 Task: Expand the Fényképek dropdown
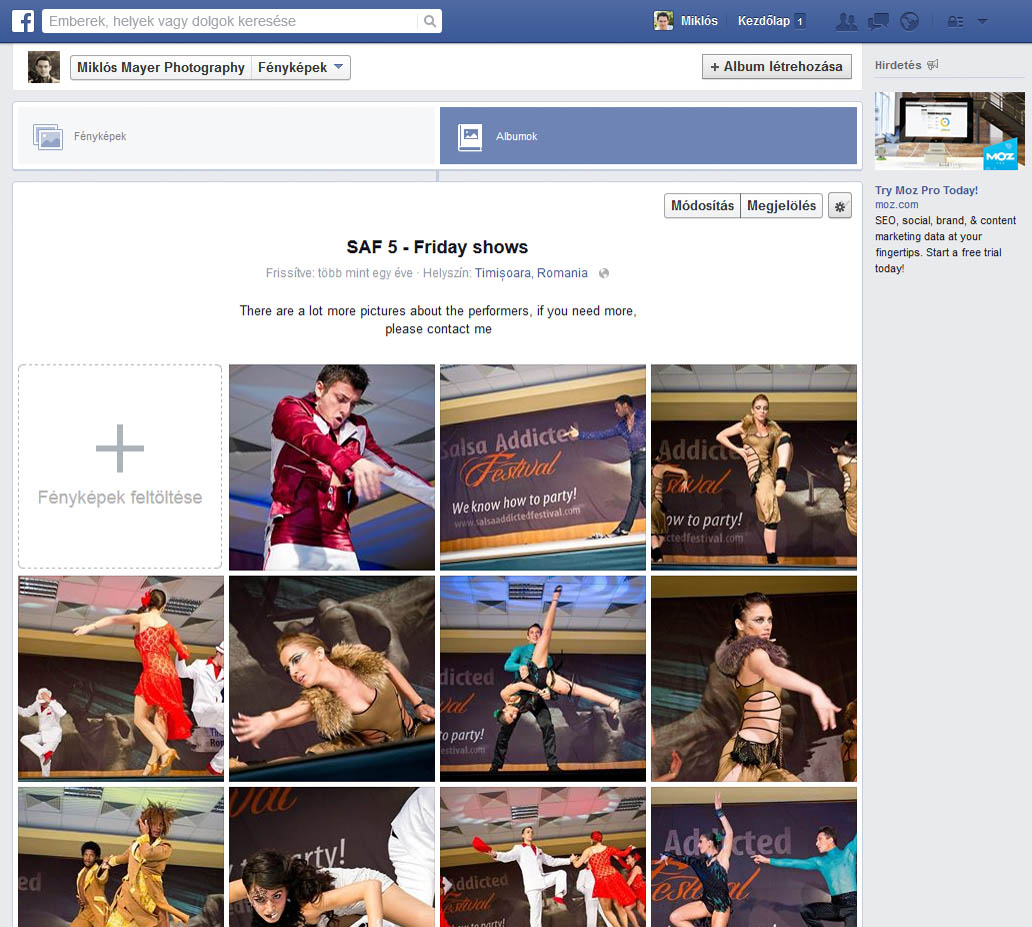coord(301,67)
